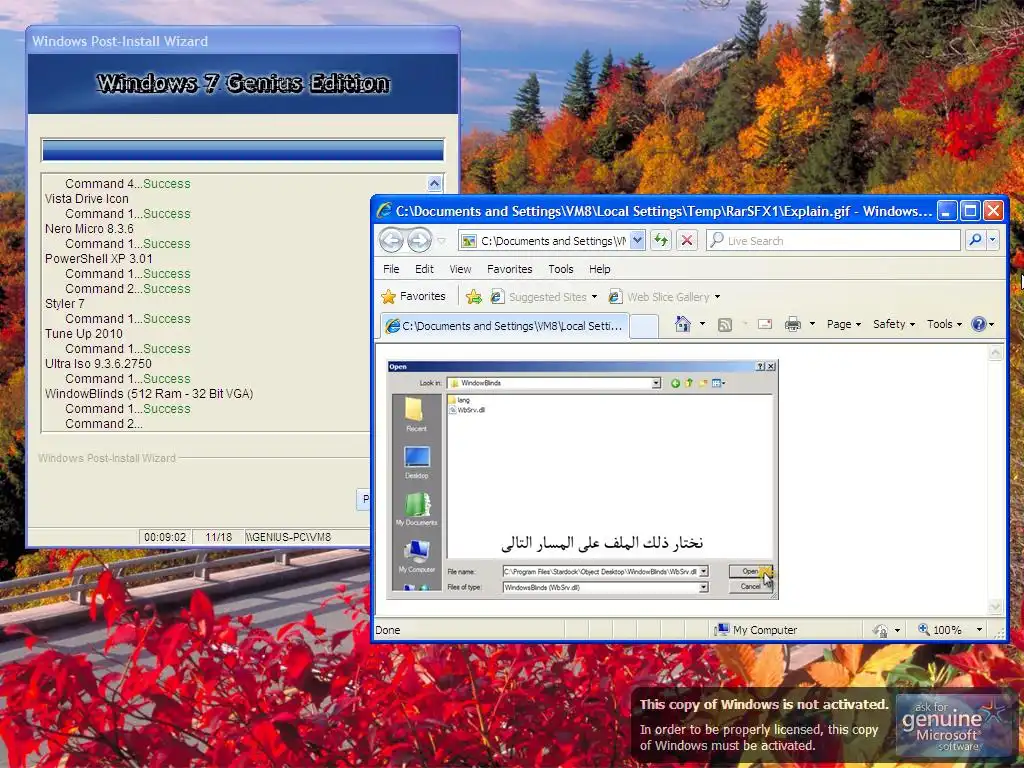Open the Help menu
This screenshot has width=1024, height=768.
click(600, 269)
